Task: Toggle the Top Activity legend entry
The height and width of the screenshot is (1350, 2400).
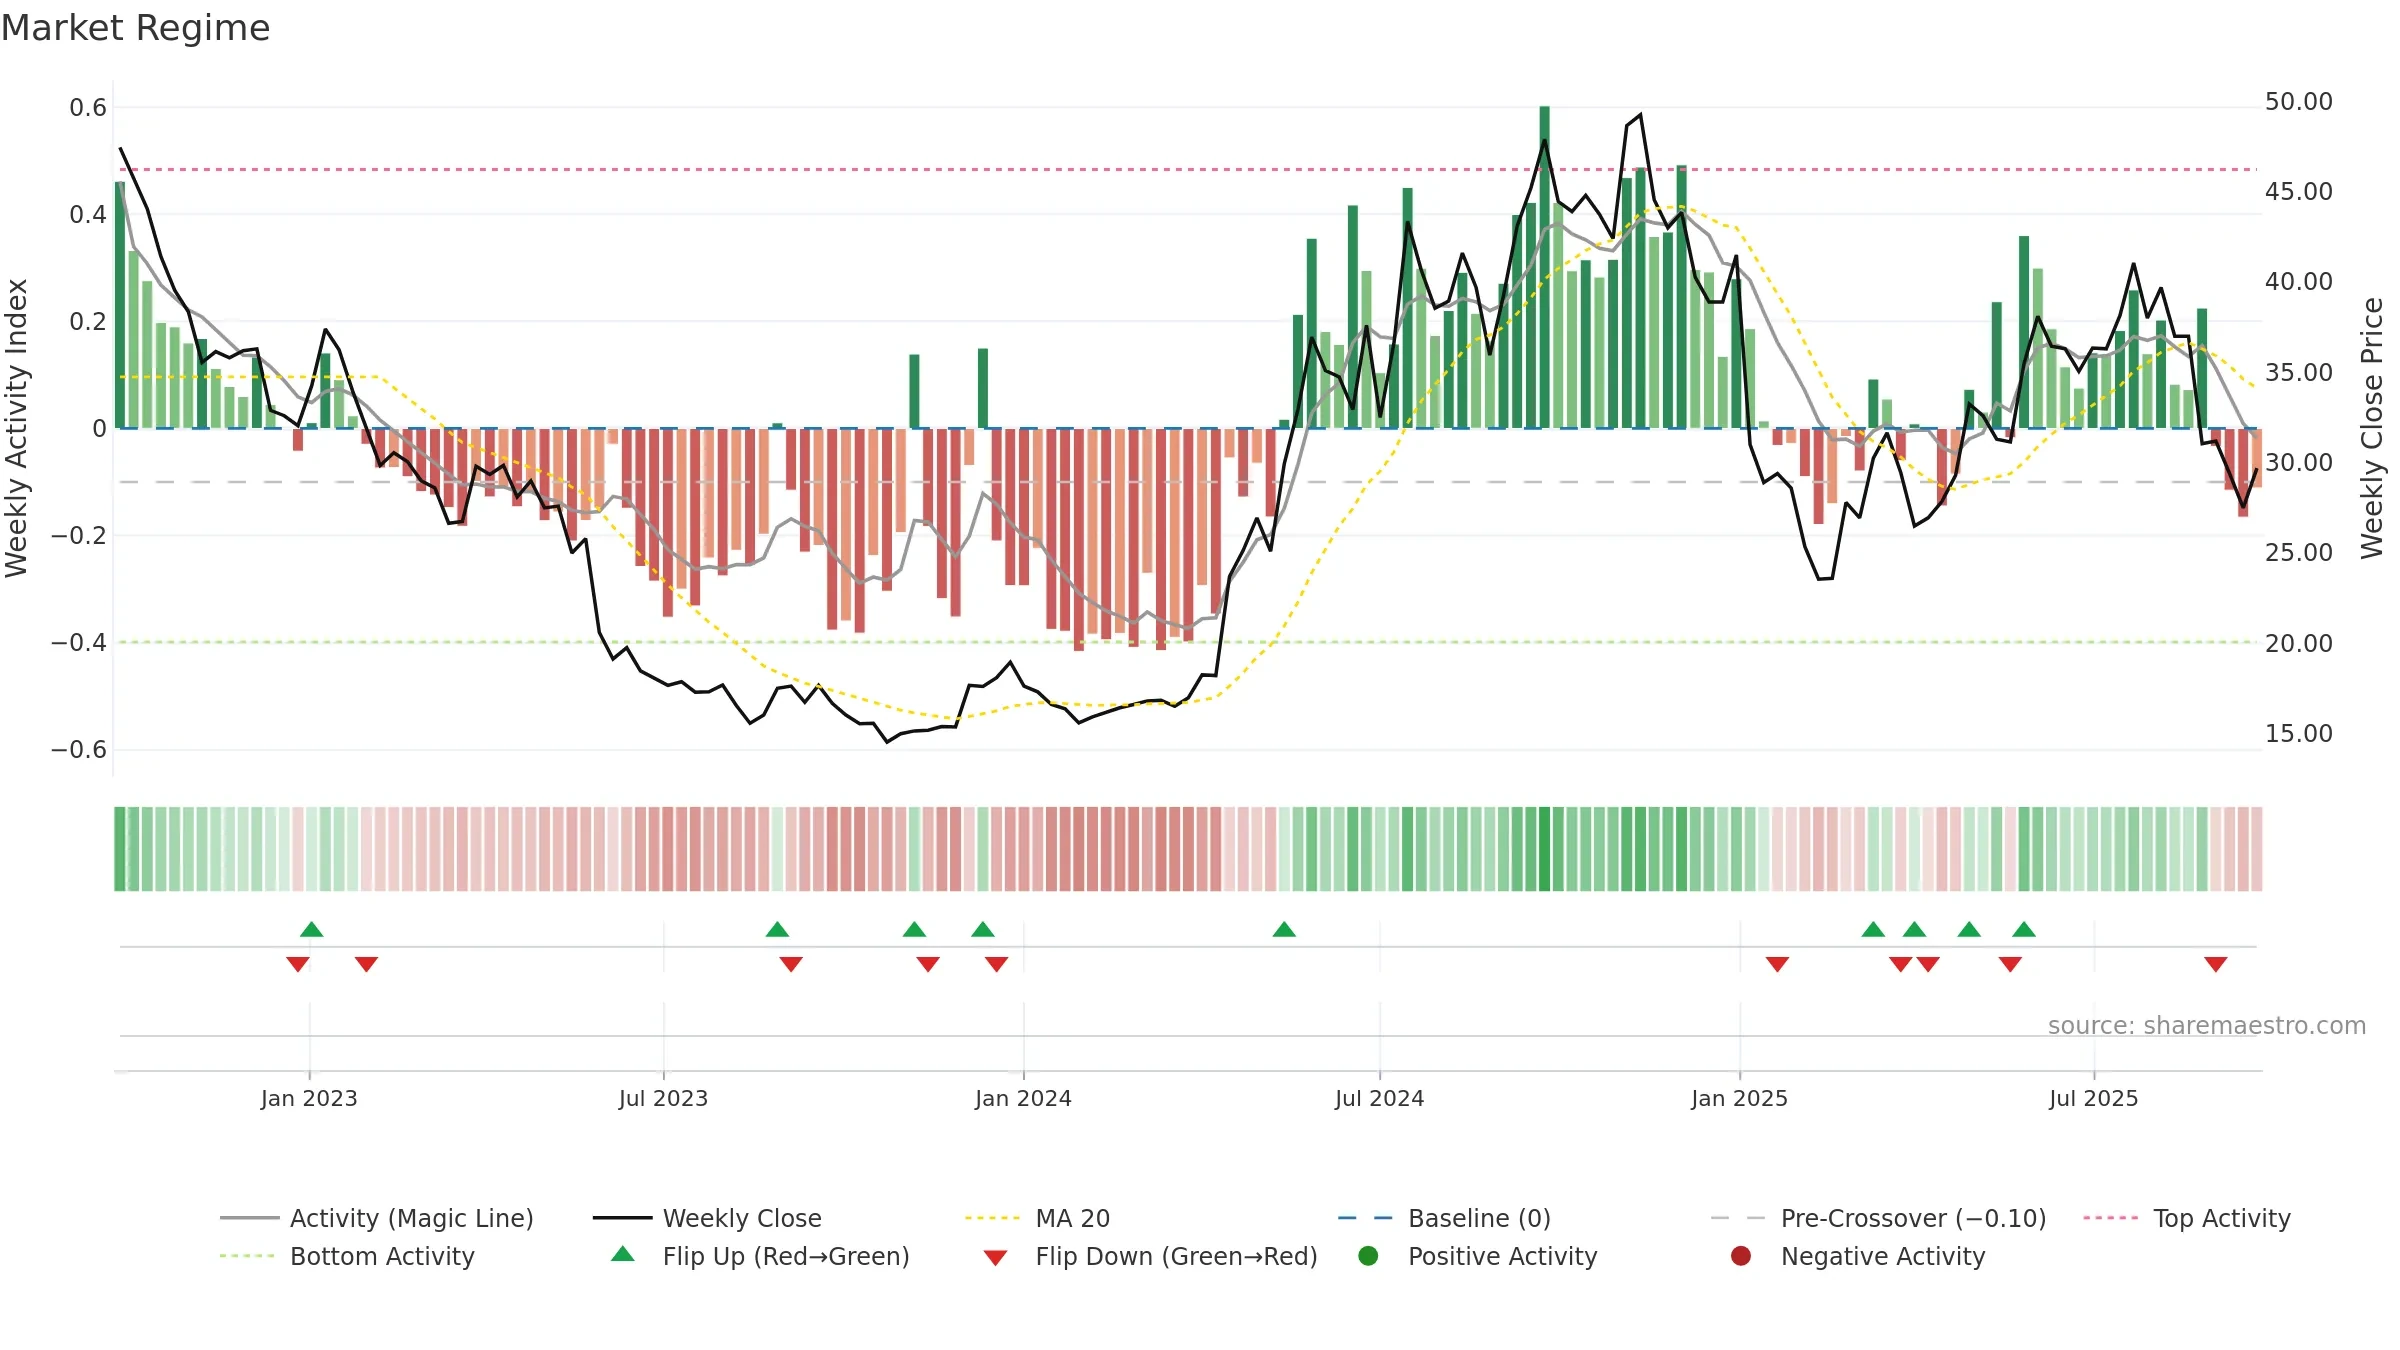Action: [2187, 1218]
